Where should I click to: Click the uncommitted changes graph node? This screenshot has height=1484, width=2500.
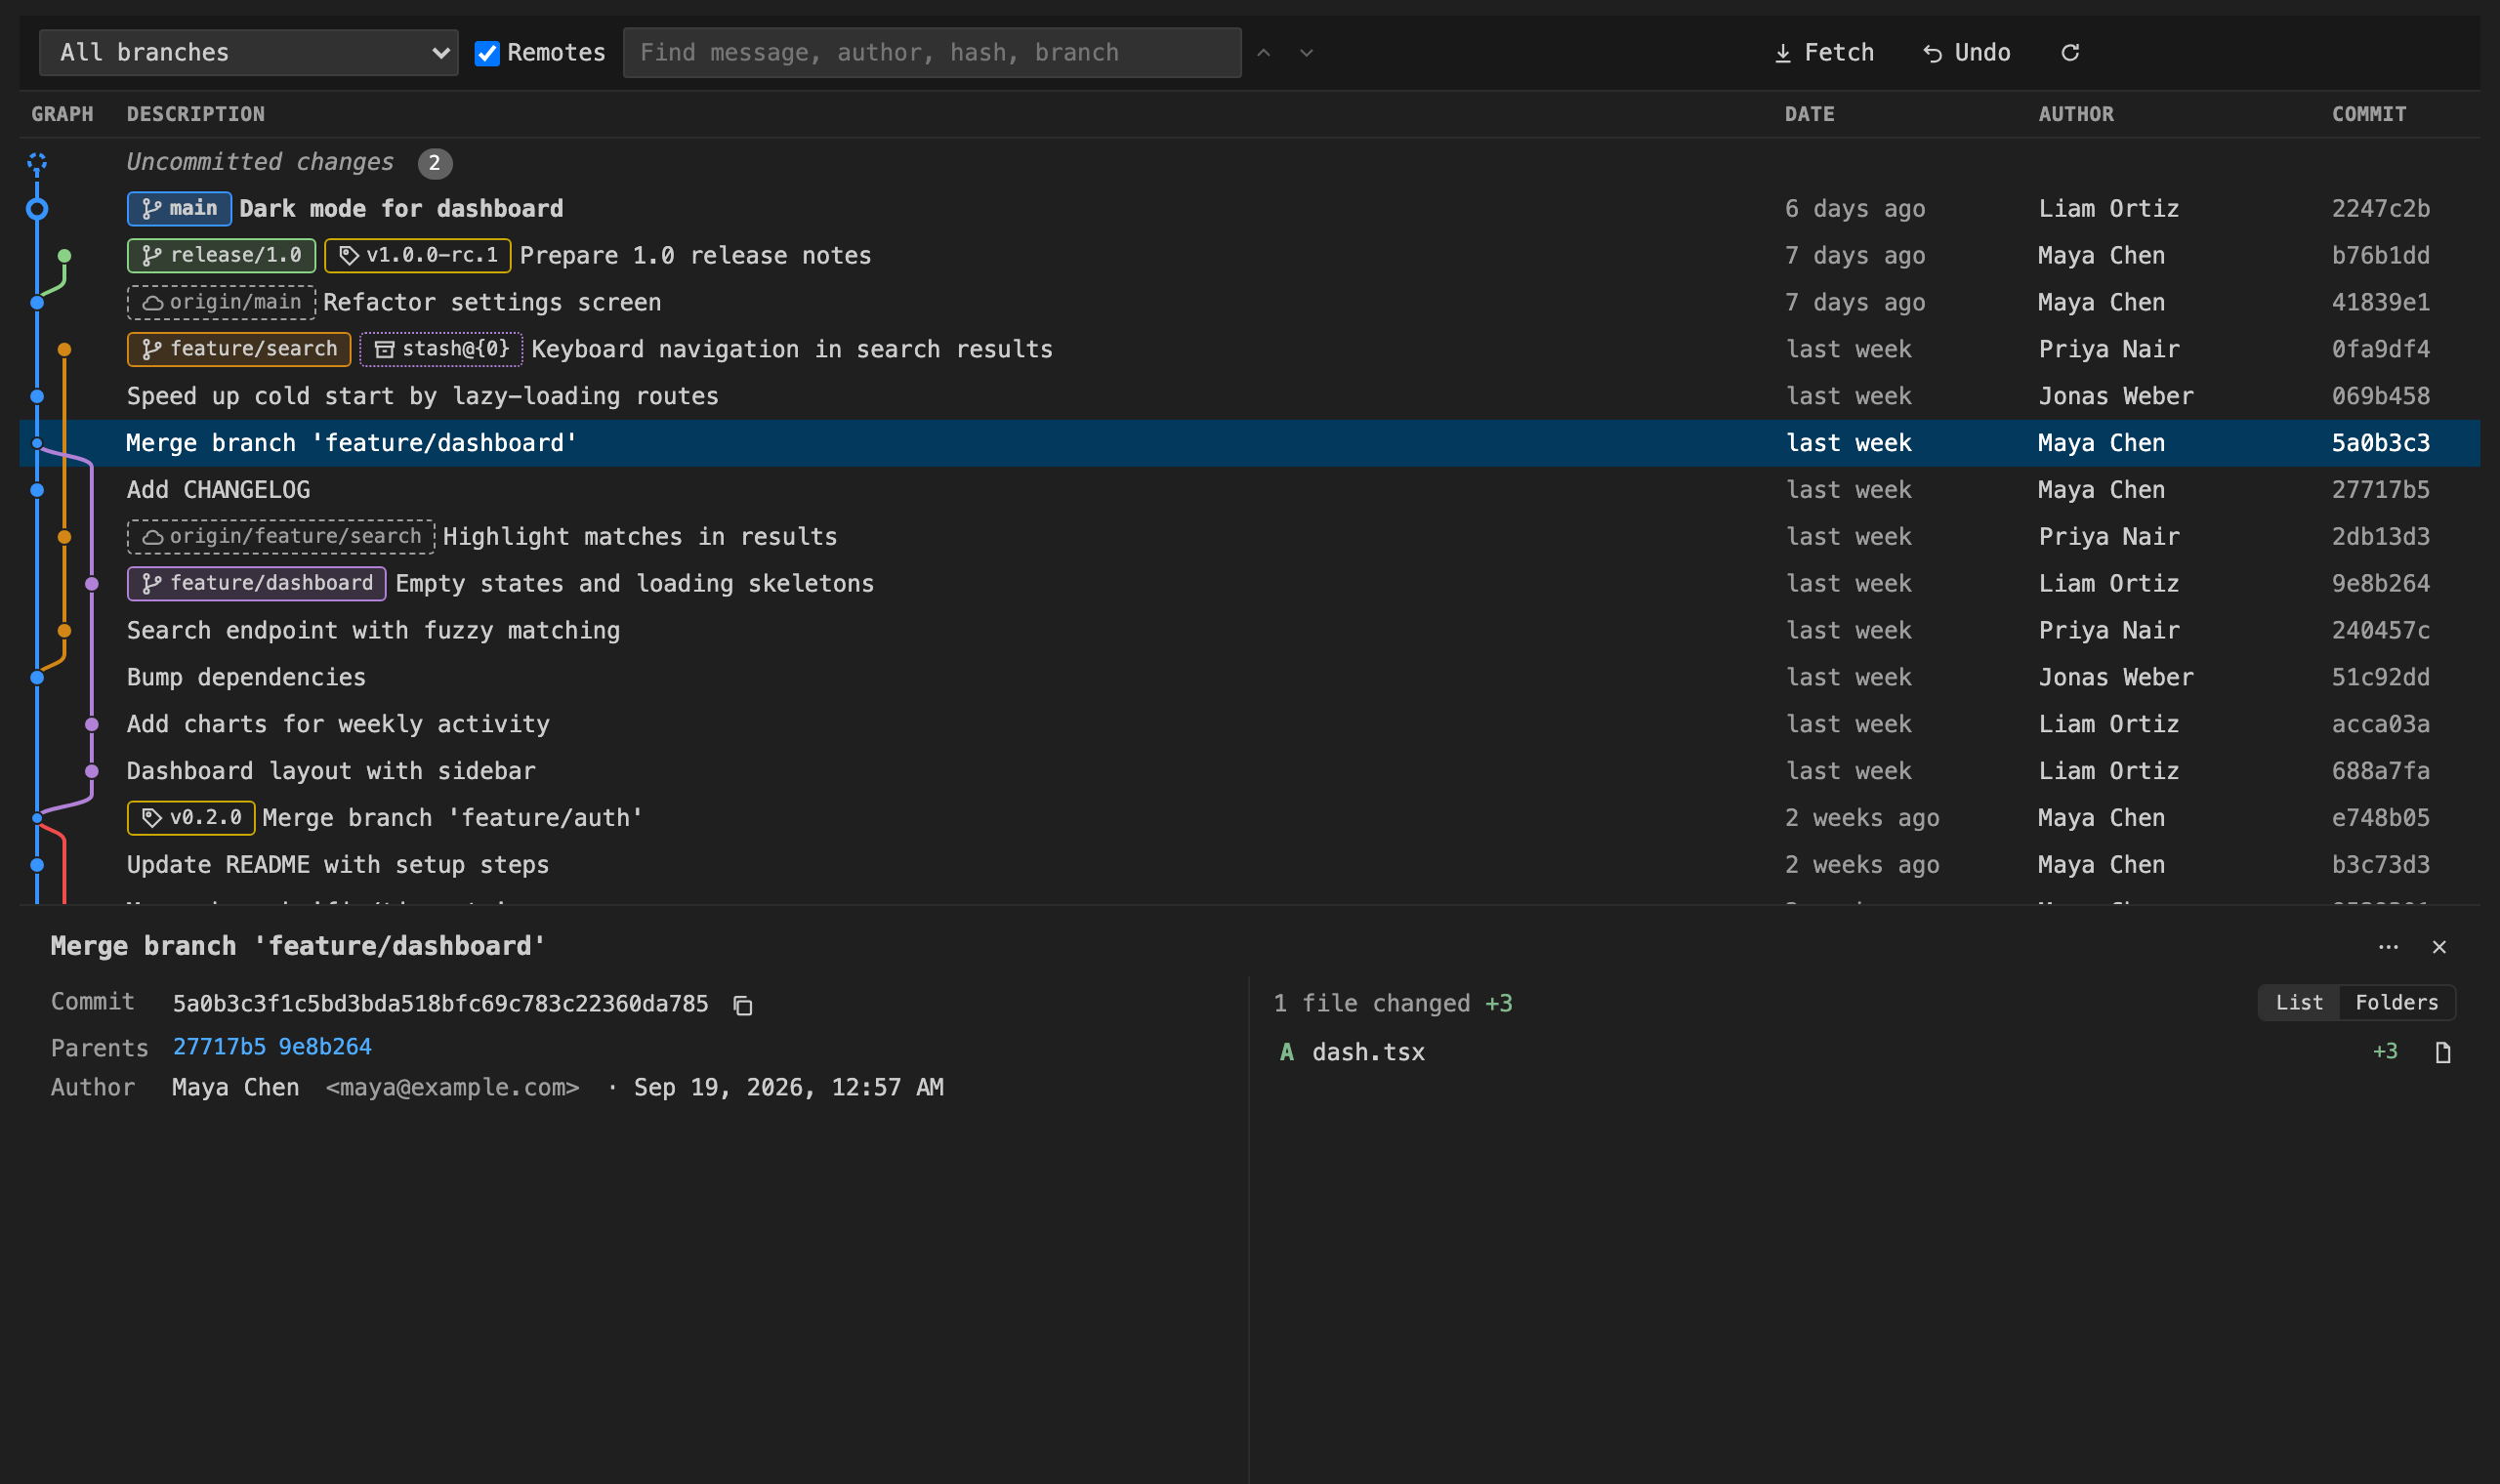37,162
